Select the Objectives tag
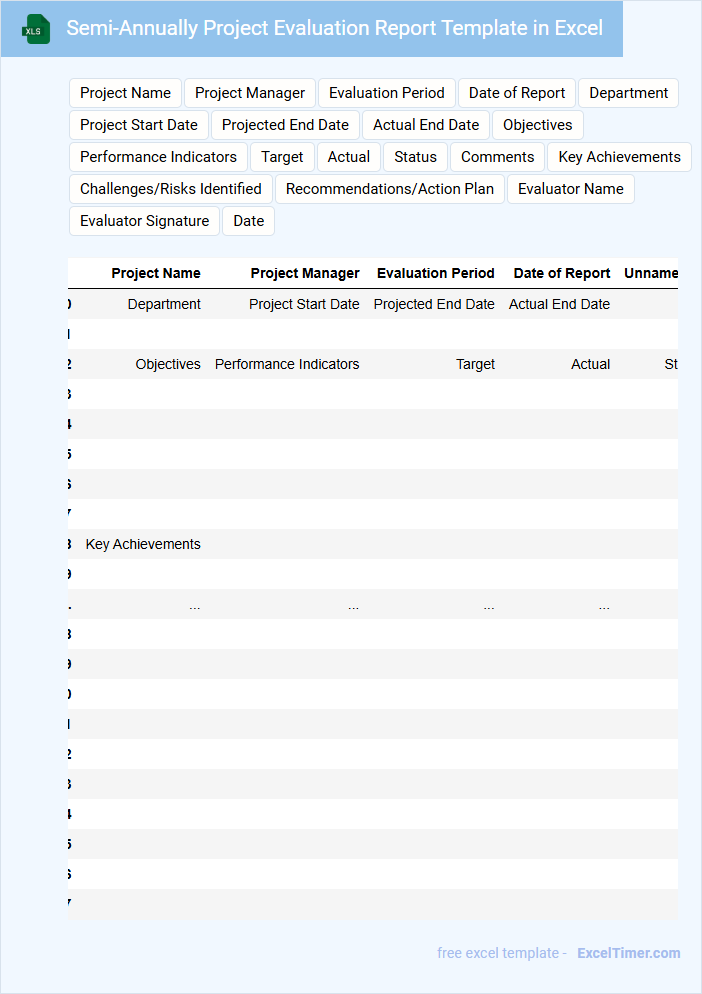Image resolution: width=702 pixels, height=994 pixels. coord(538,125)
